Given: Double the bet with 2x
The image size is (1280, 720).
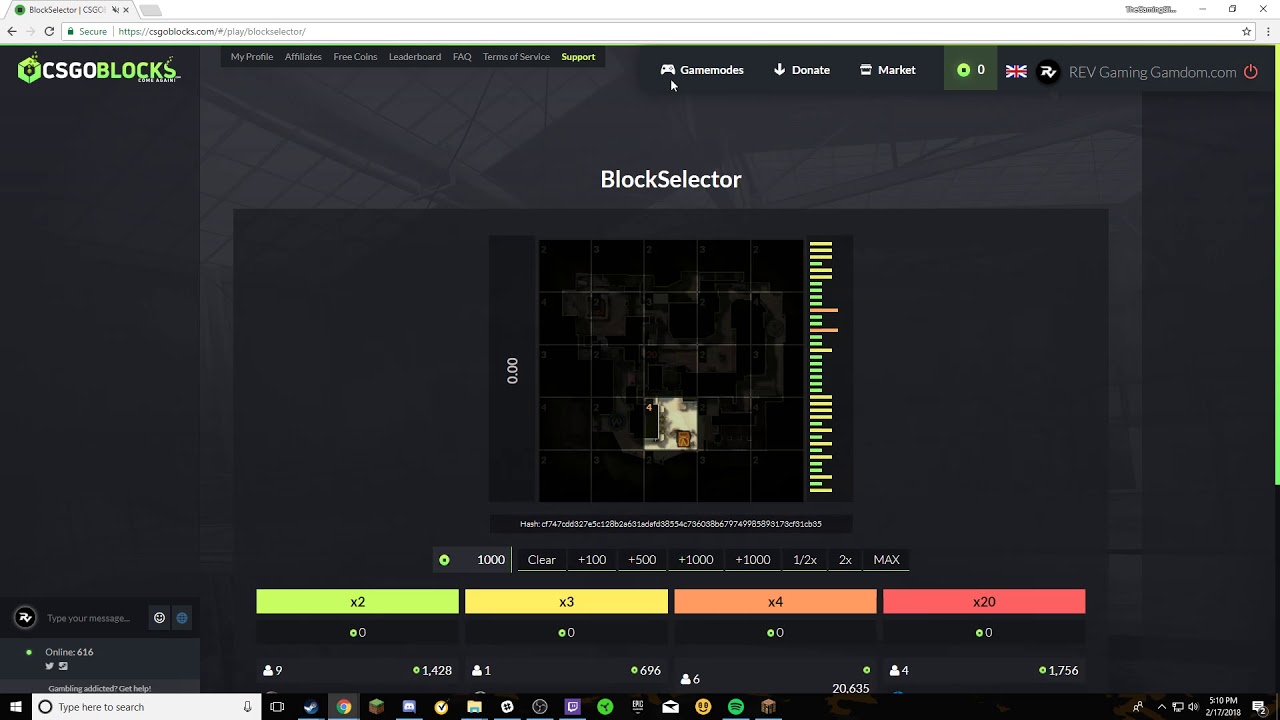Looking at the screenshot, I should coord(845,560).
